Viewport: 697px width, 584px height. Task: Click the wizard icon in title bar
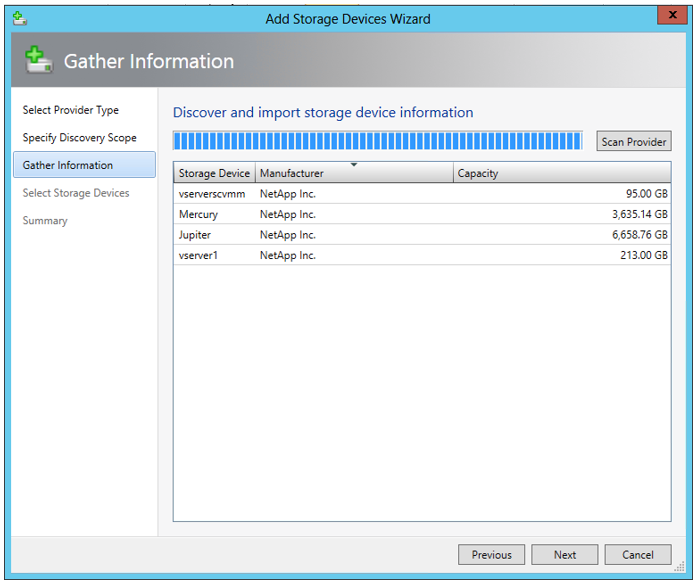[x=20, y=18]
